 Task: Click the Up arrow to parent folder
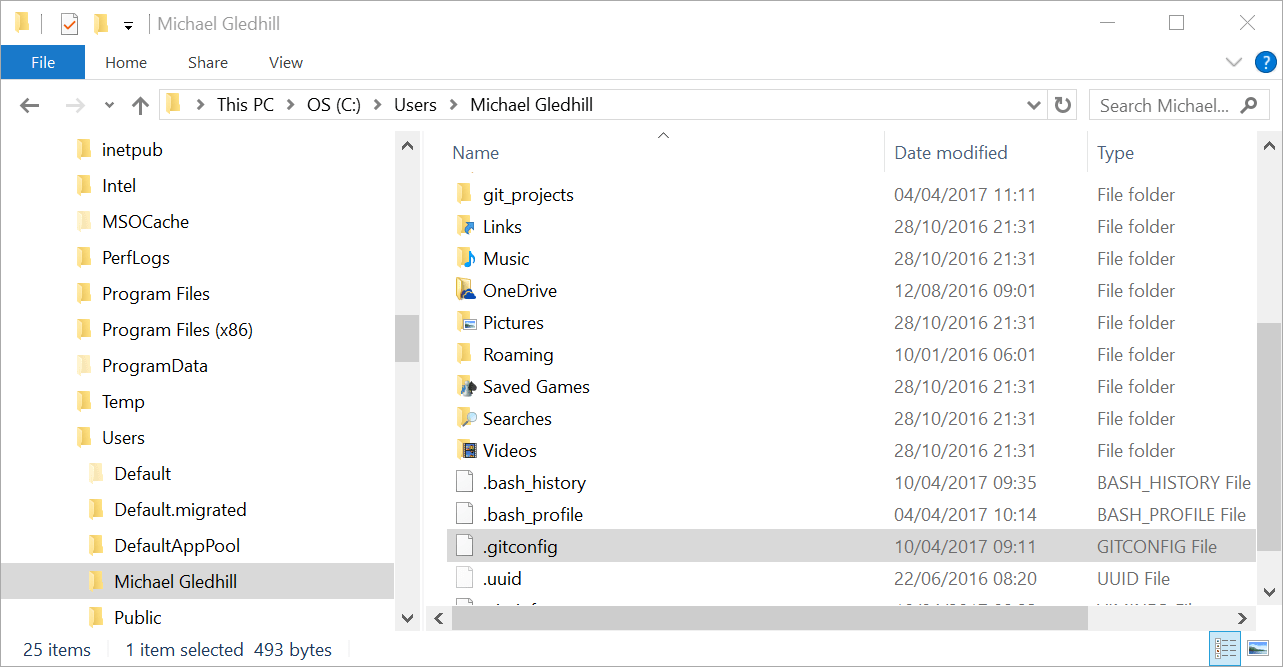coord(140,104)
